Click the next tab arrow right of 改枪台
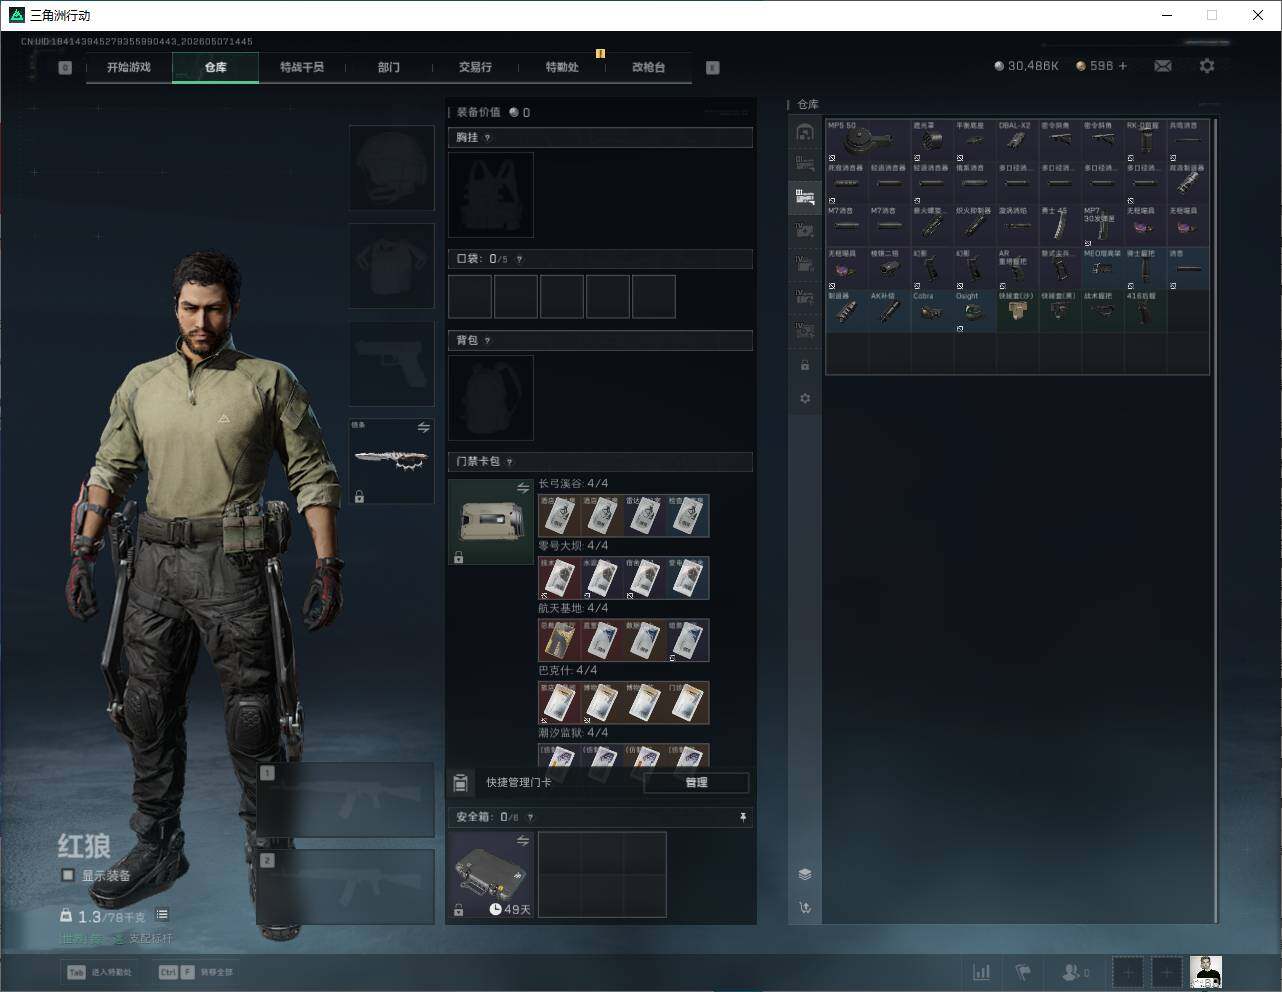Viewport: 1282px width, 992px height. (712, 68)
